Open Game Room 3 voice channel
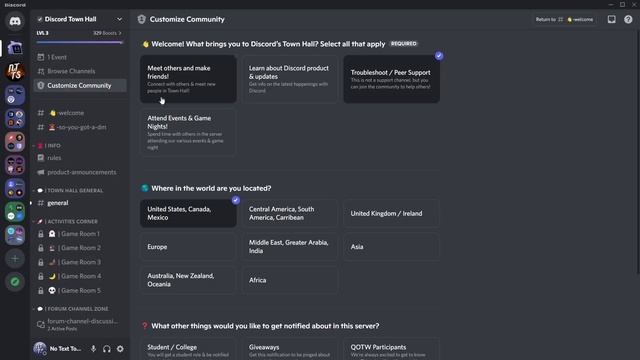The image size is (640, 360). point(80,262)
